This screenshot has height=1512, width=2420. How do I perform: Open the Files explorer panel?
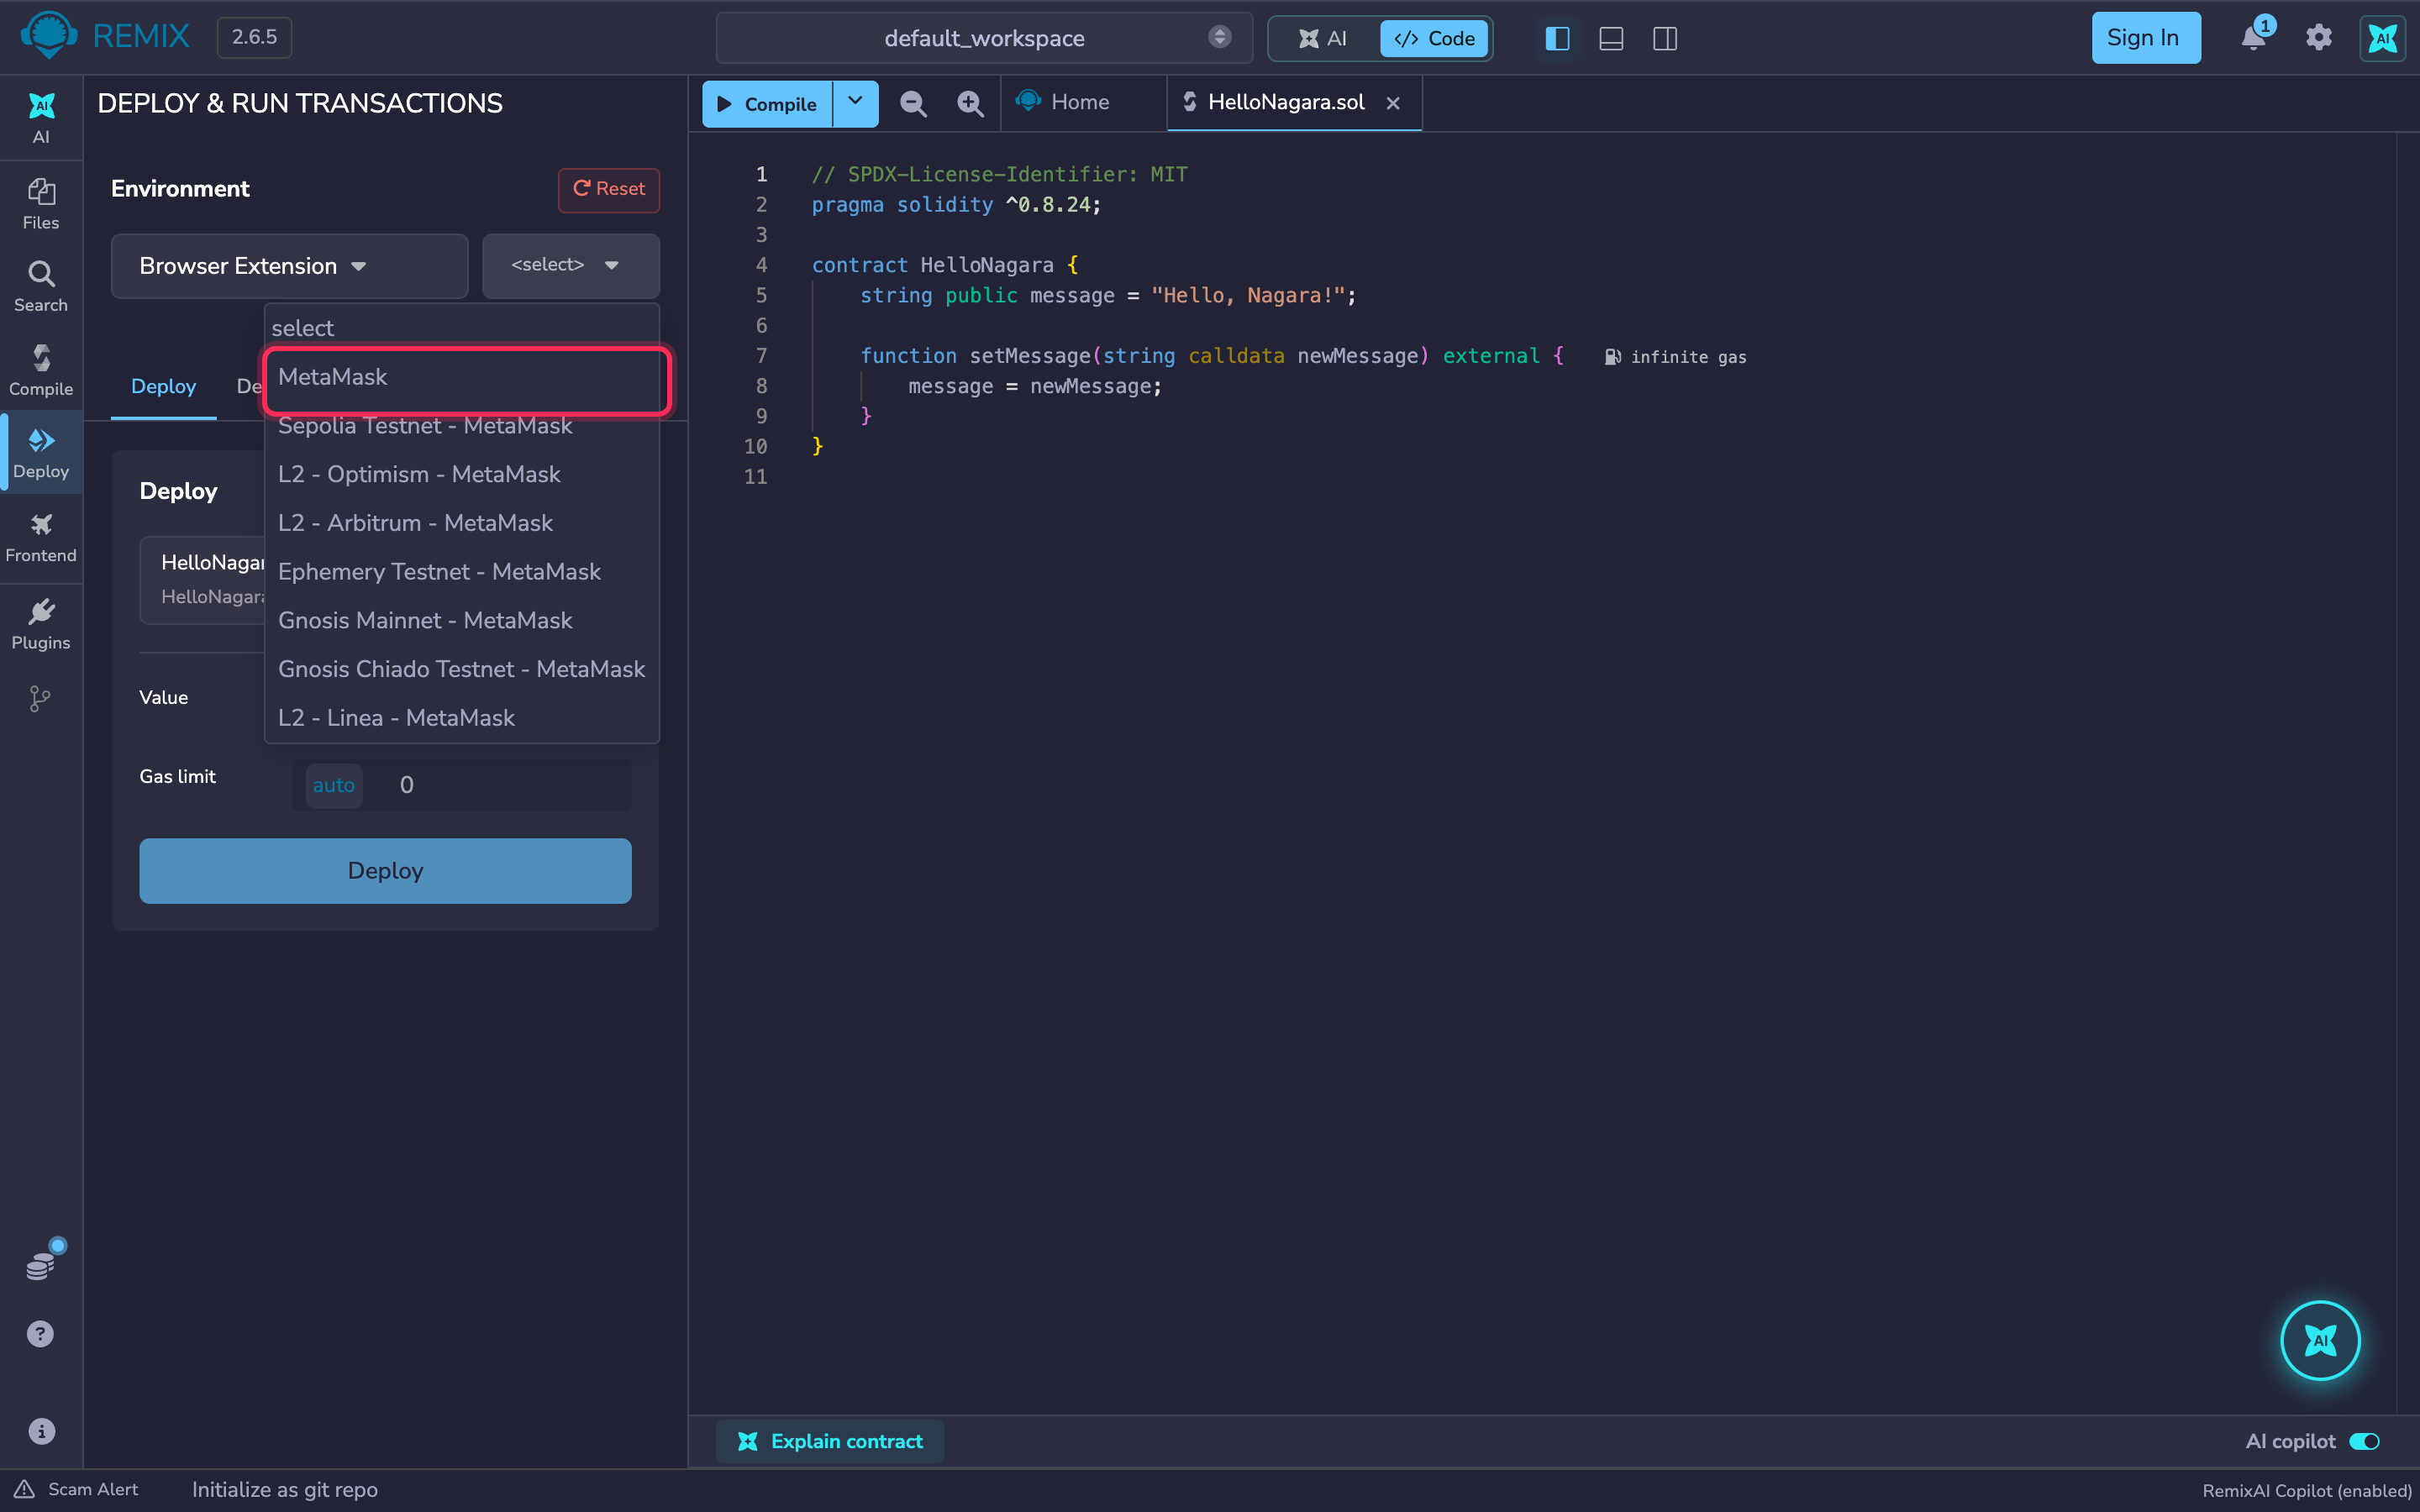[41, 204]
